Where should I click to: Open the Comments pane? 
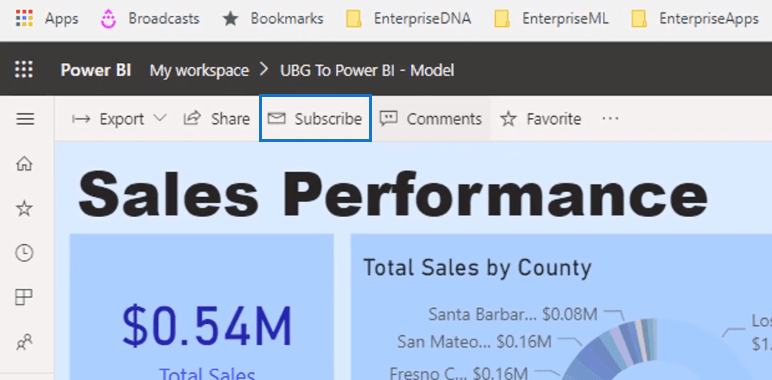tap(431, 119)
